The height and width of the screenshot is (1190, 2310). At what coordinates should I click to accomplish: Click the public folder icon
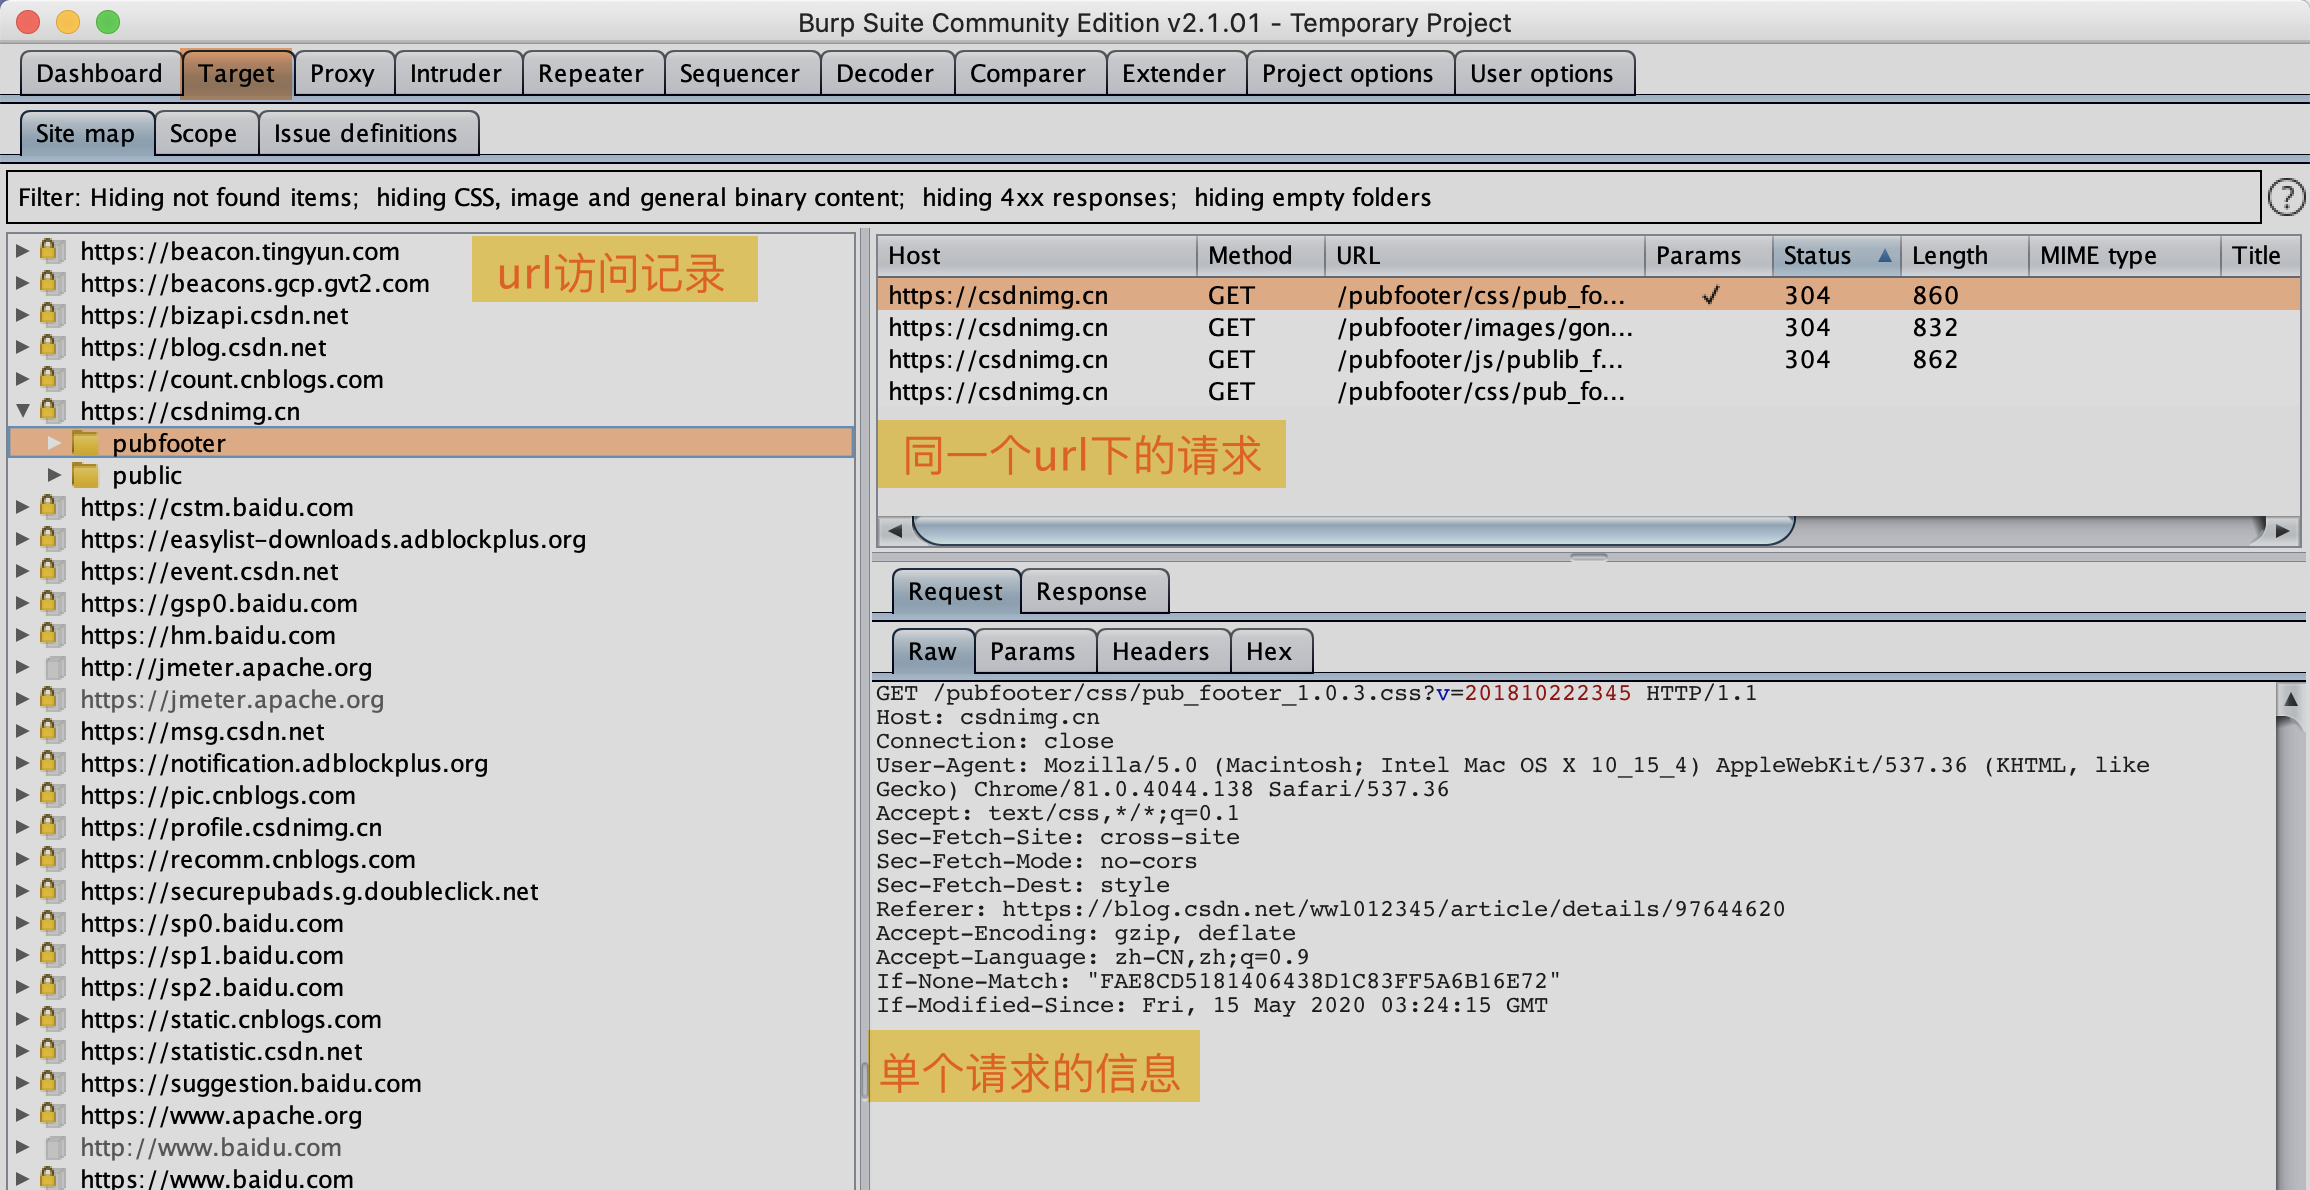[x=86, y=475]
